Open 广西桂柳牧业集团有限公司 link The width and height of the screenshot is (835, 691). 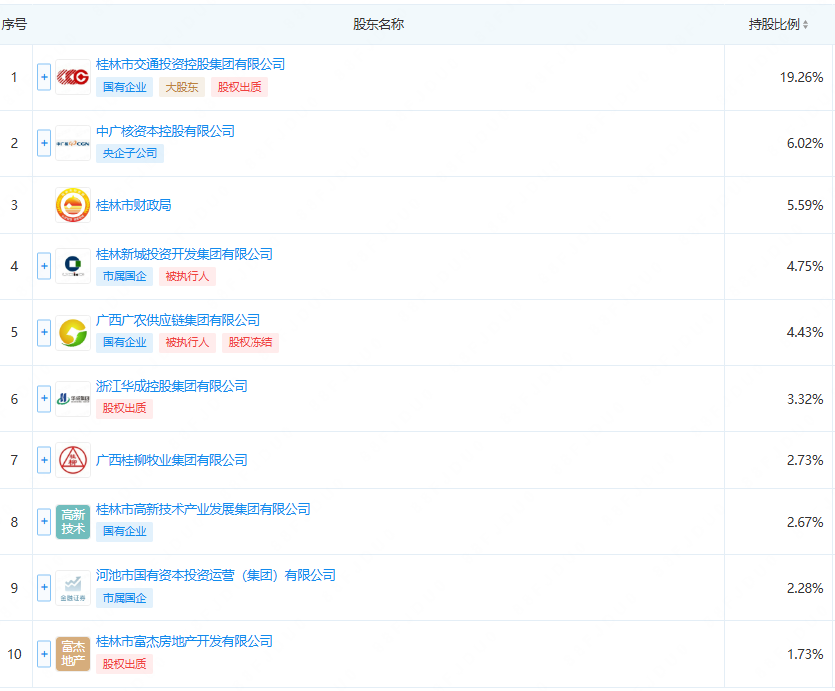pos(171,460)
